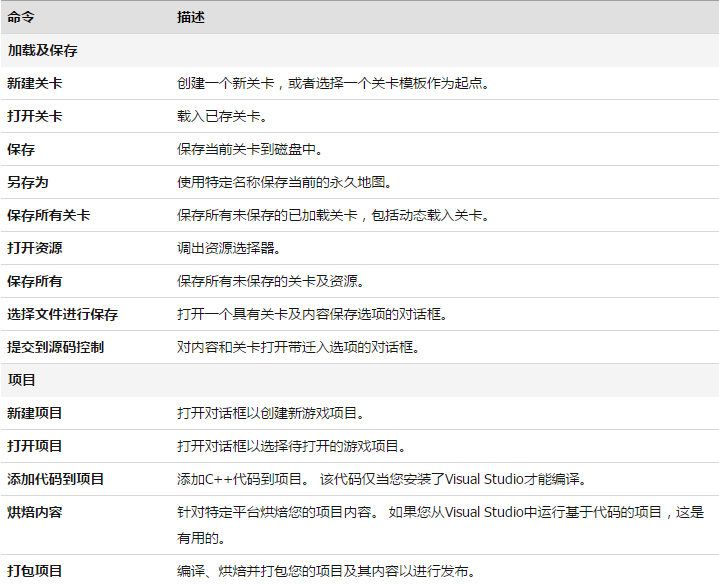Click description 对内容和关卡打开带迁入选项的对话框
The image size is (719, 585).
(x=299, y=348)
